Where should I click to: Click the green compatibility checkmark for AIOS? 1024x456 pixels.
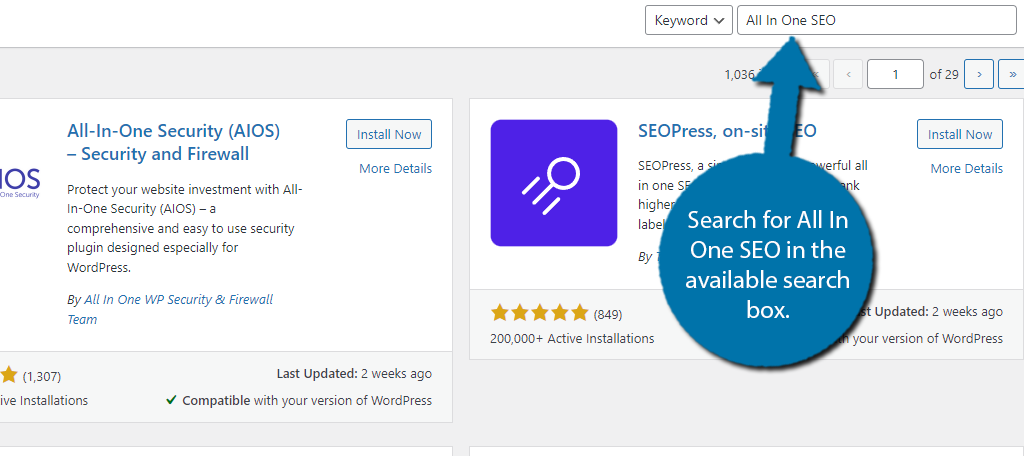coord(171,400)
